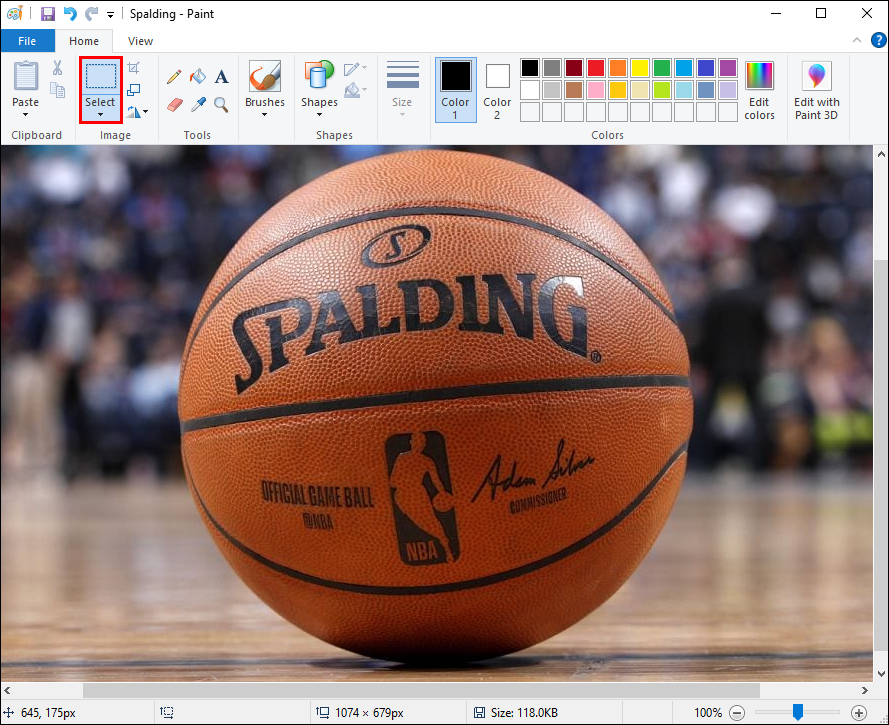
Task: Click the Save icon in title bar
Action: coord(47,14)
